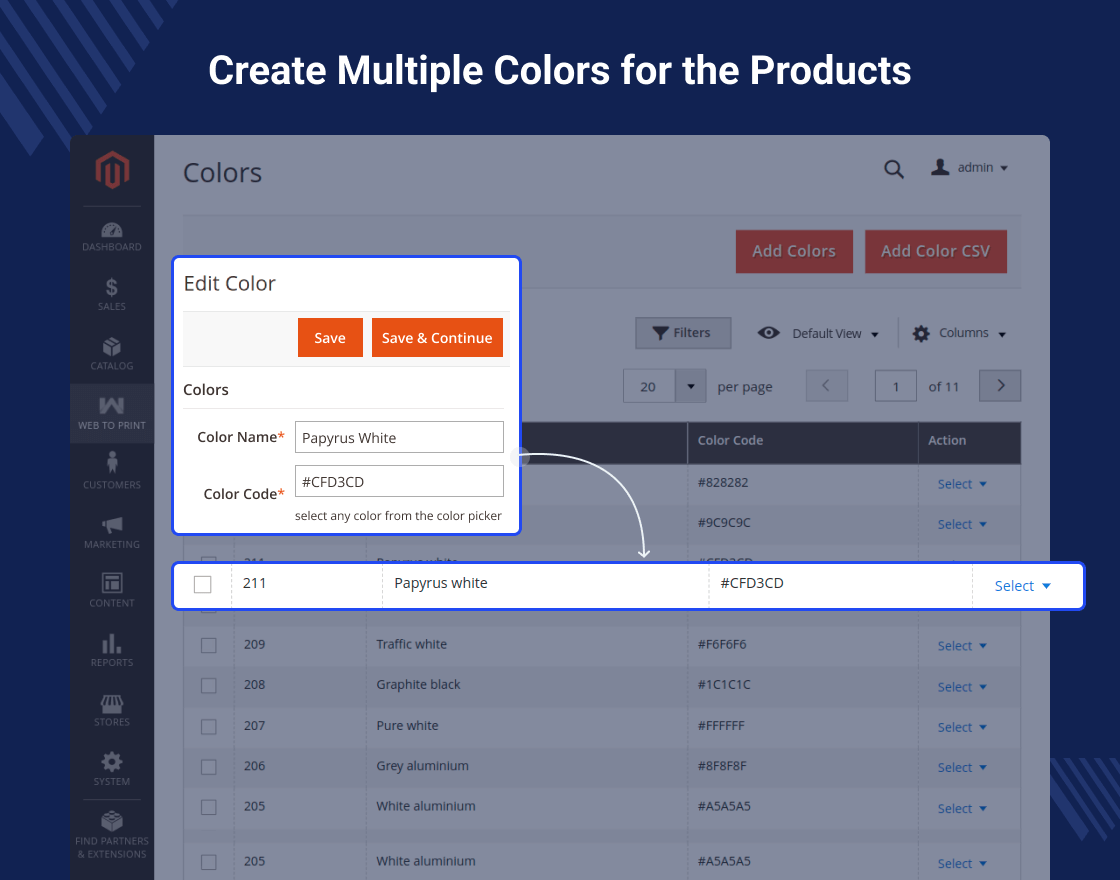Open Select action for Graphite black
Image resolution: width=1120 pixels, height=880 pixels.
961,687
